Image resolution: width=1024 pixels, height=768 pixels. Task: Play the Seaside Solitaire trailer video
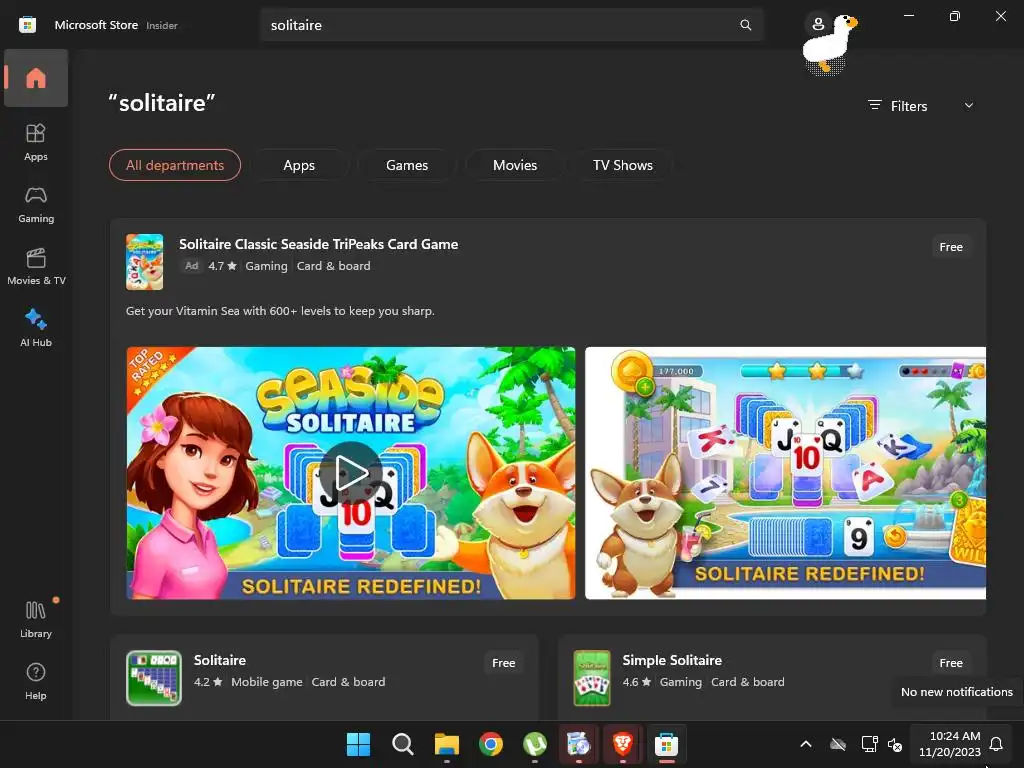pos(351,473)
